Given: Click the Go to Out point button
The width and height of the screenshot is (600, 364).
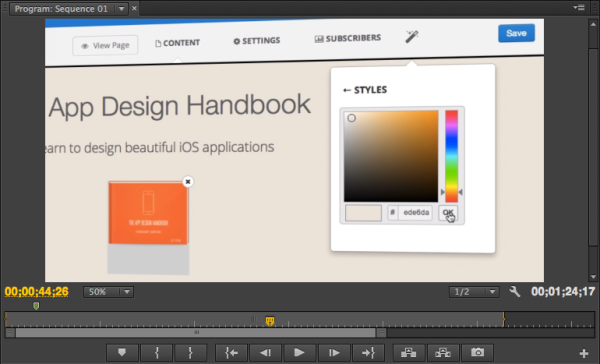Looking at the screenshot, I should pyautogui.click(x=368, y=352).
